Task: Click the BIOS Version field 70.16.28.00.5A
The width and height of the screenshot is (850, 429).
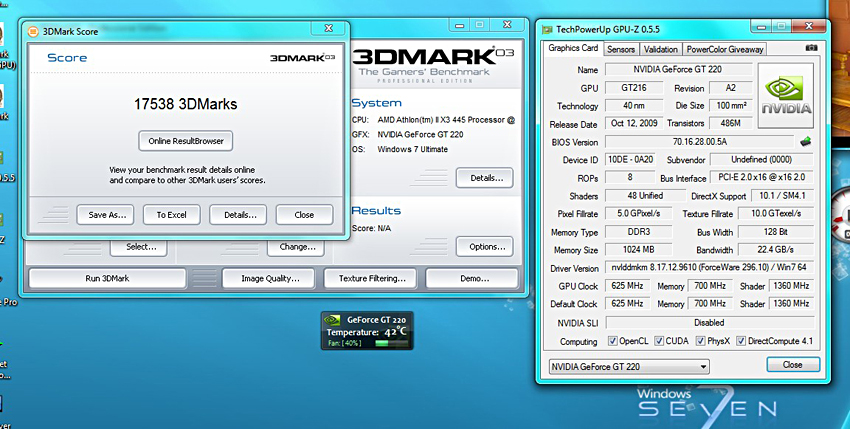Action: 699,142
